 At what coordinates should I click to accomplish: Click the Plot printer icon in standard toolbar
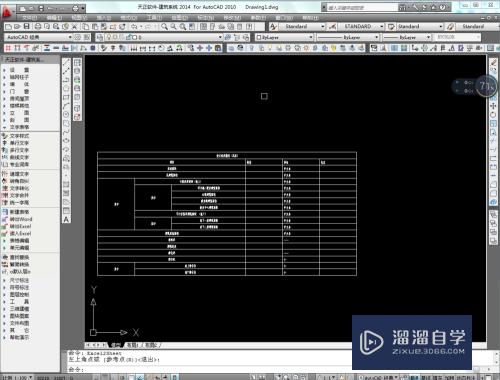coord(38,26)
